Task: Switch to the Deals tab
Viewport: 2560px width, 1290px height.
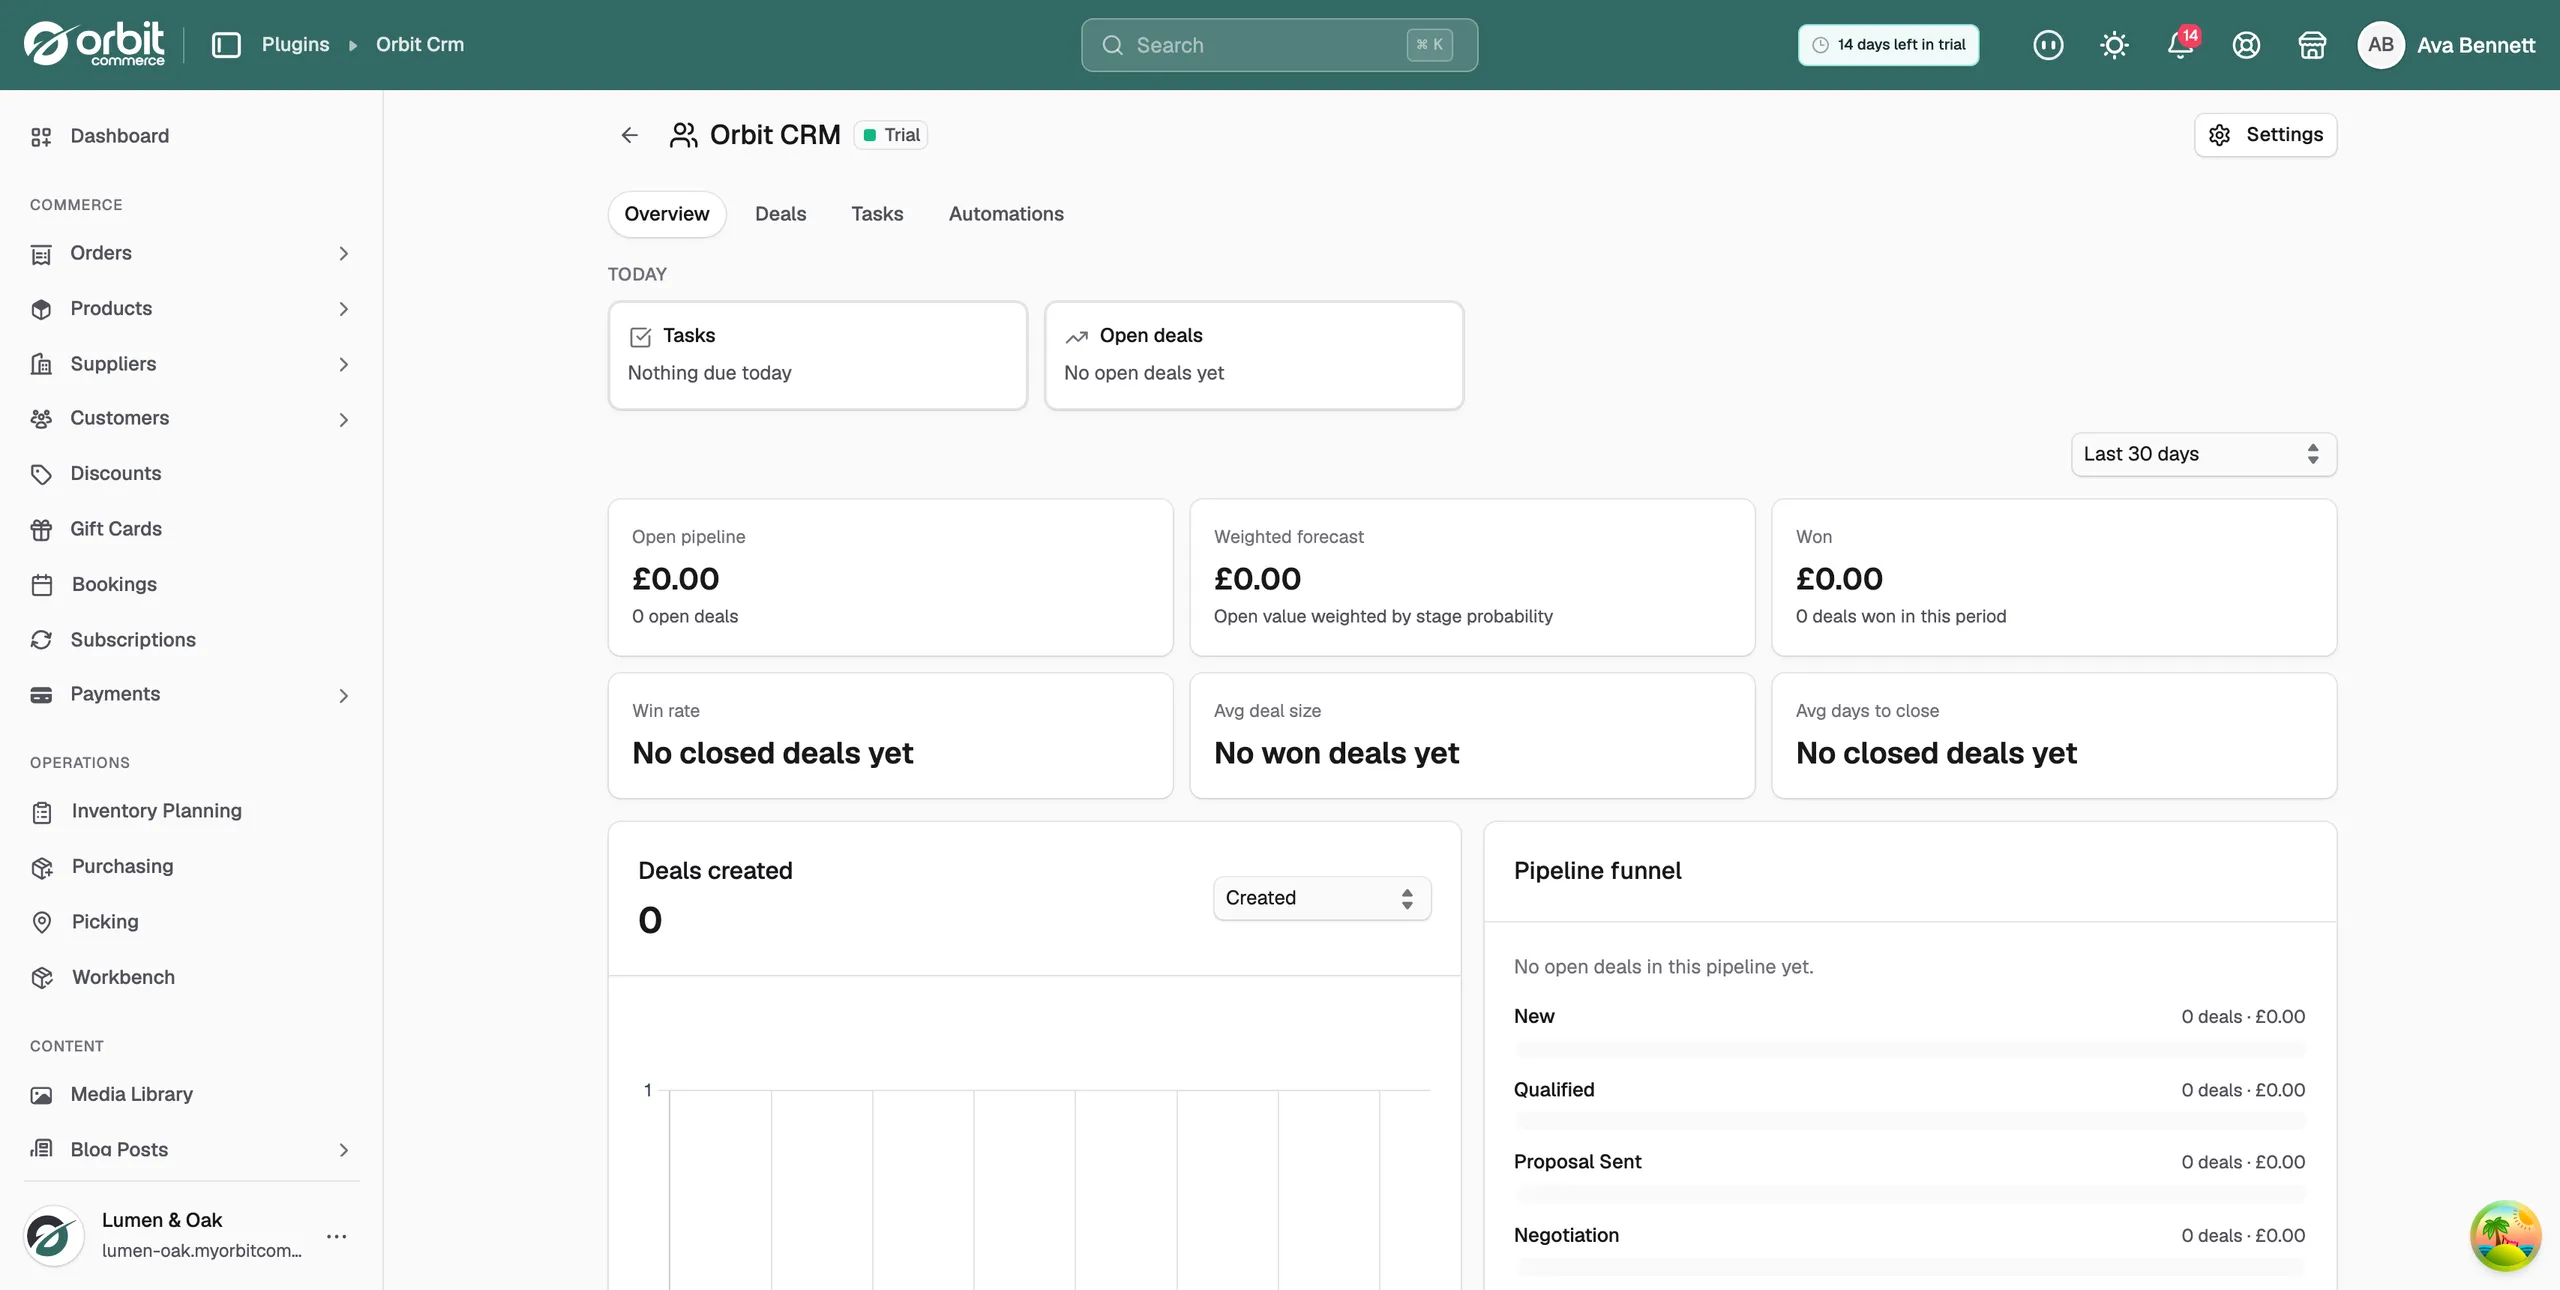Action: pyautogui.click(x=780, y=214)
